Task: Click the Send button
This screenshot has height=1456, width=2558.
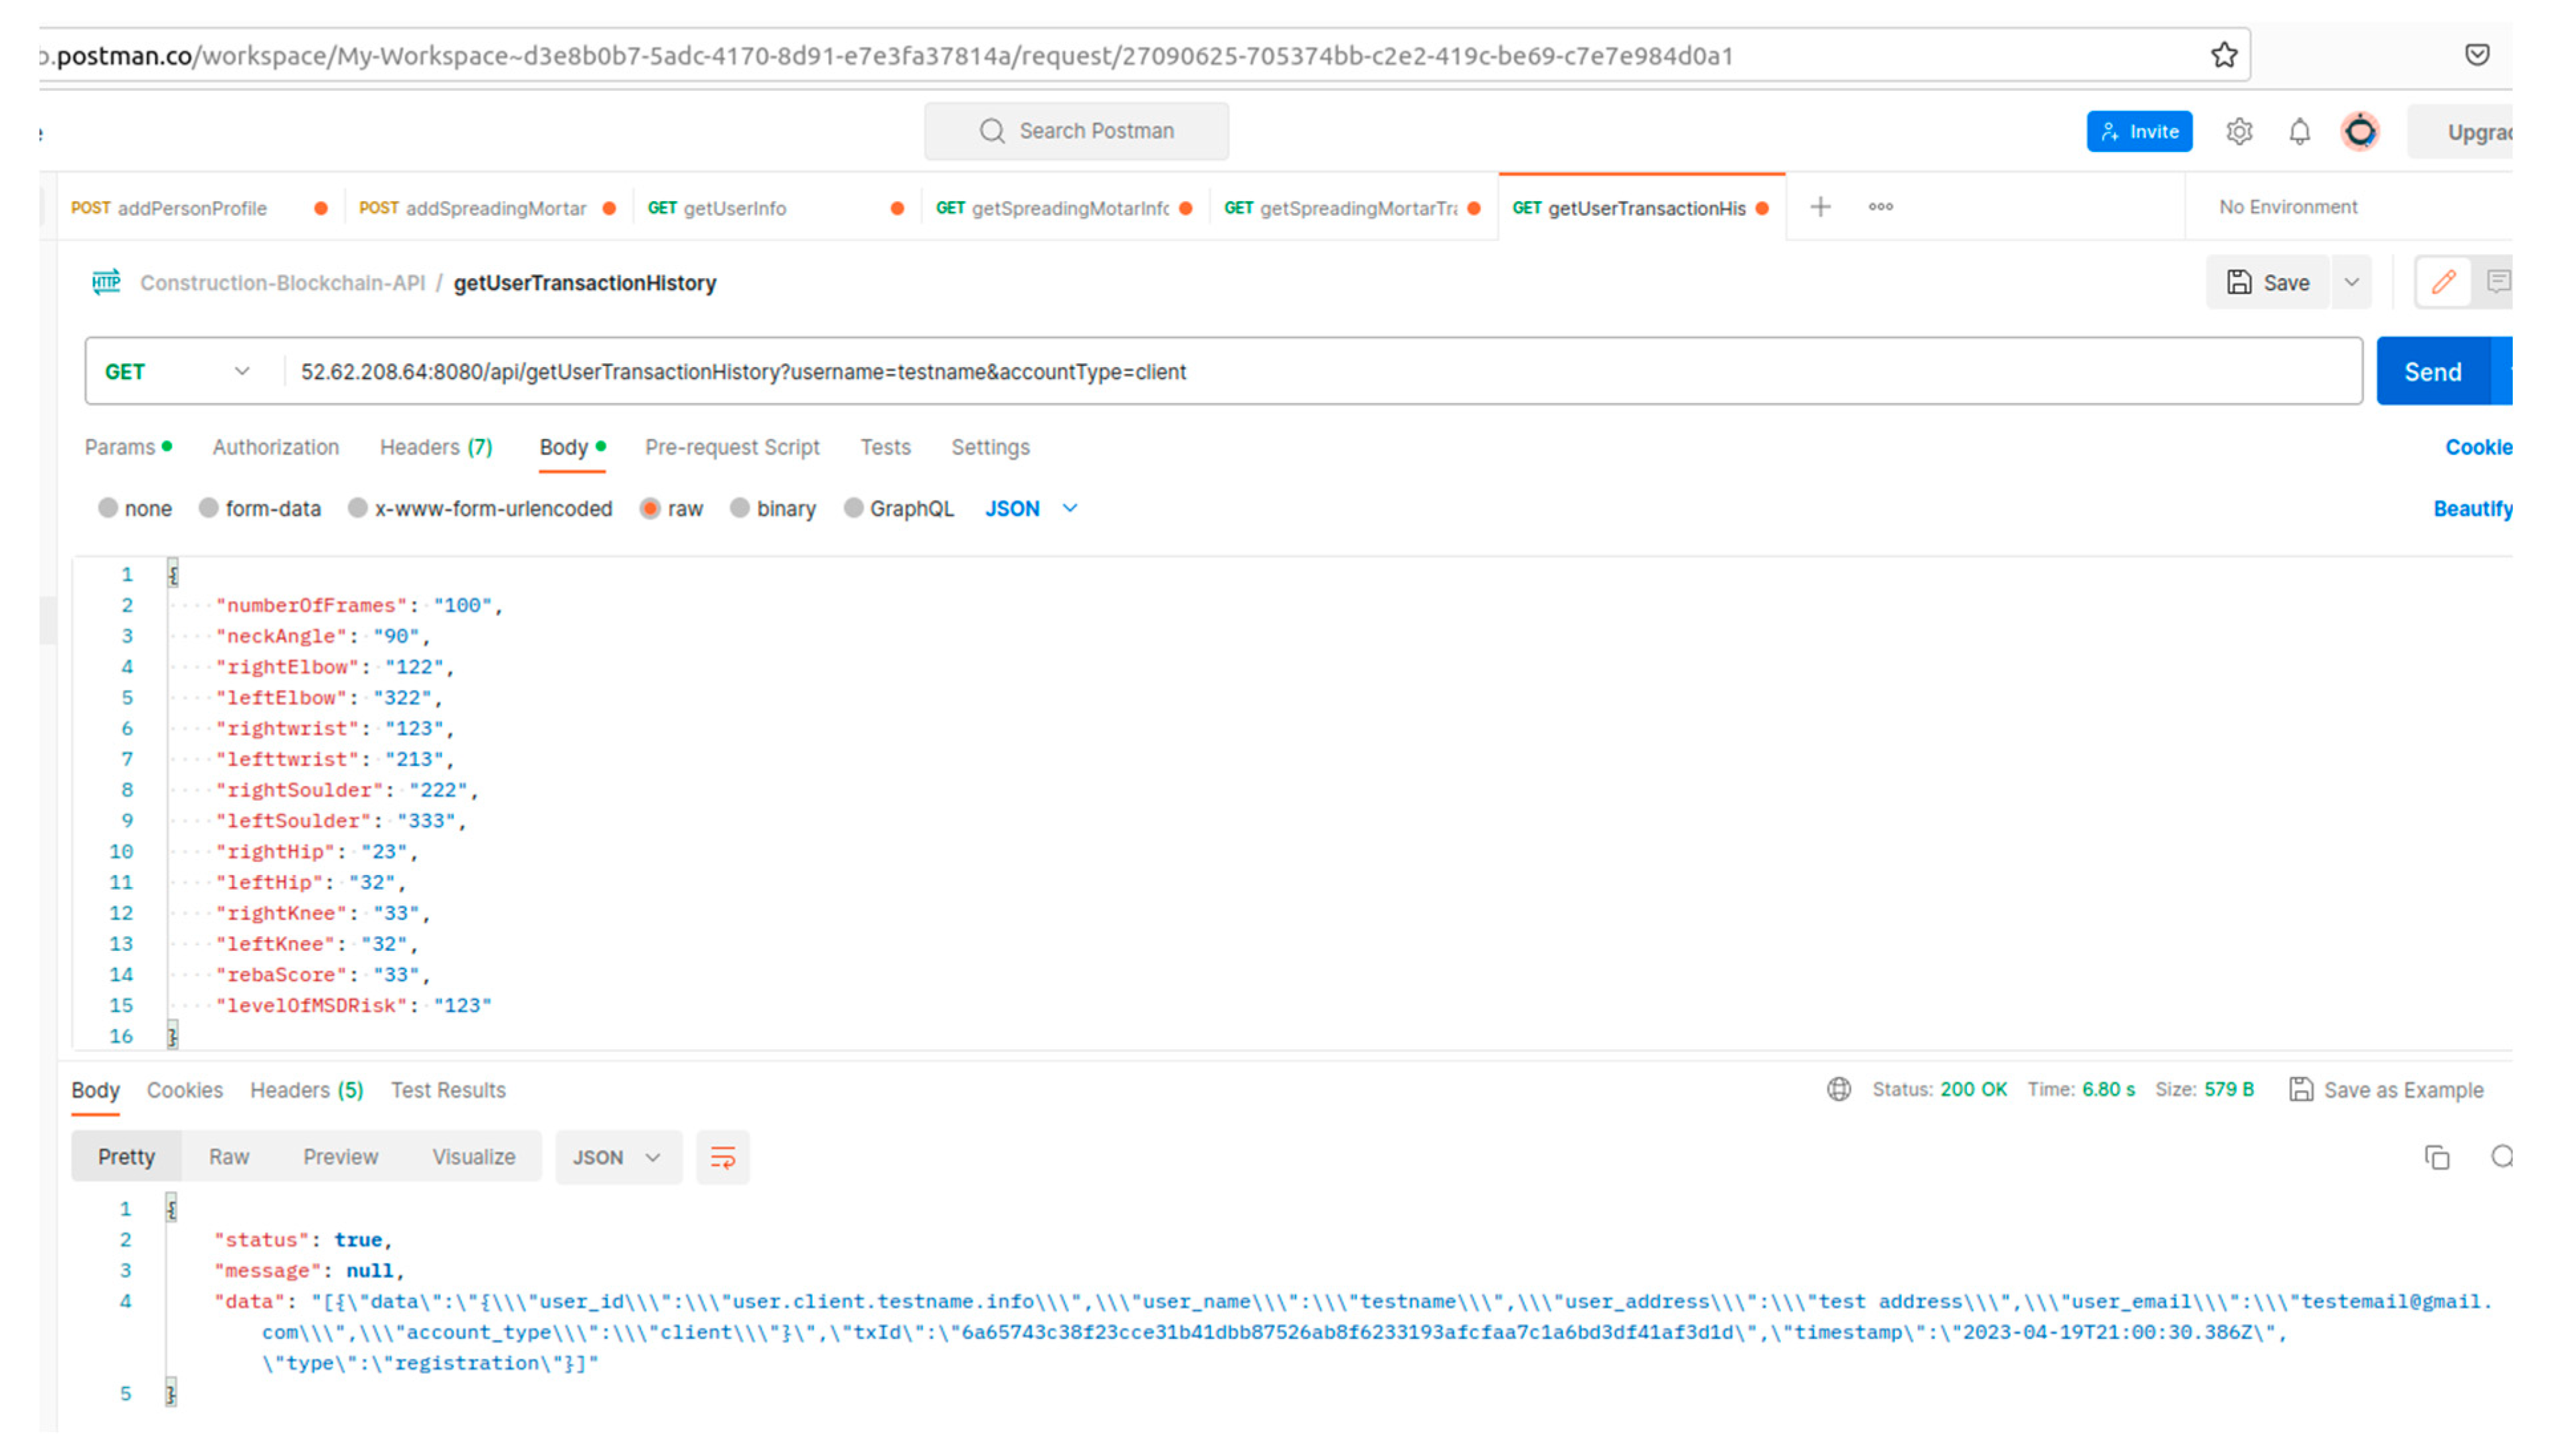Action: click(x=2432, y=372)
